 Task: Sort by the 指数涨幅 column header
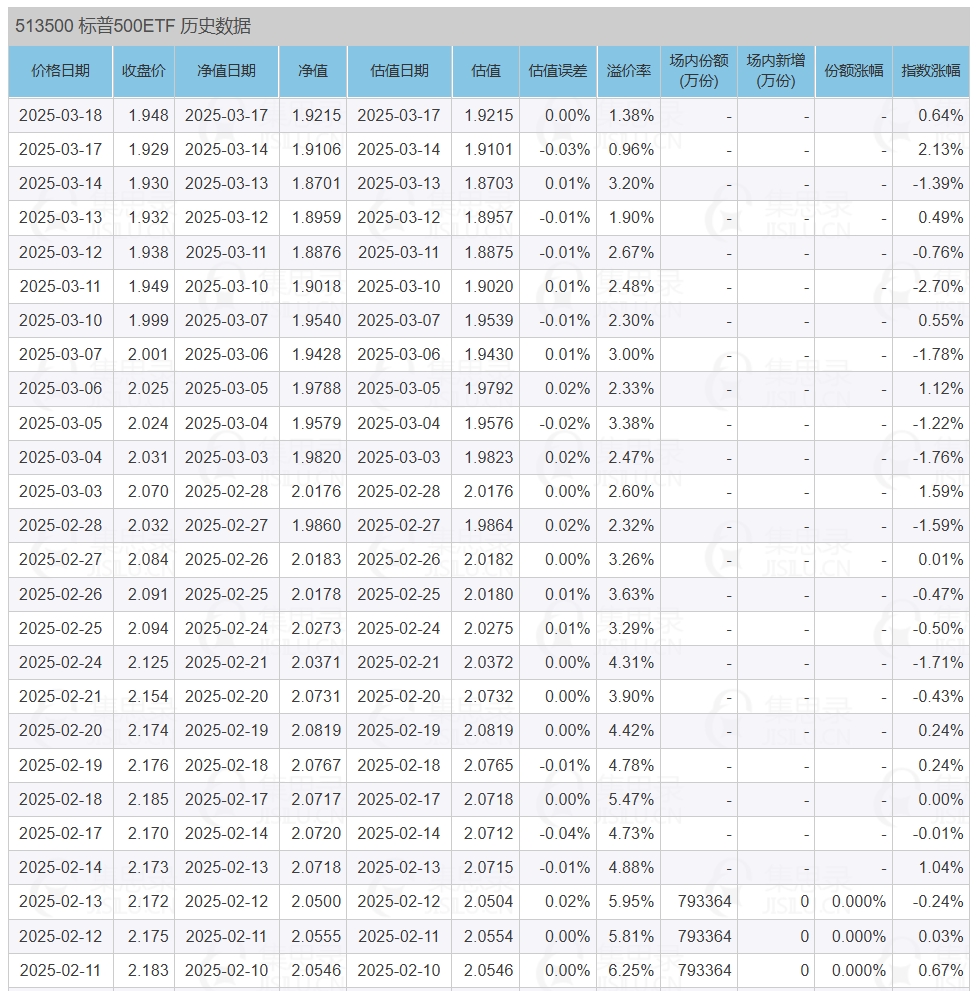(930, 71)
